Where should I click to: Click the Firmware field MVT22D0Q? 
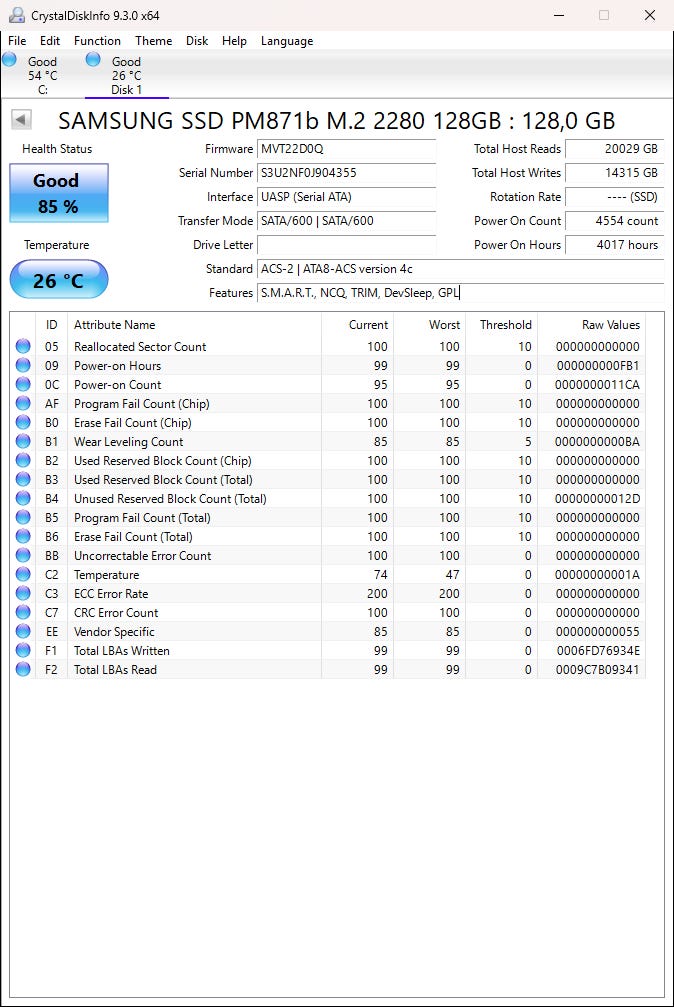(x=346, y=149)
